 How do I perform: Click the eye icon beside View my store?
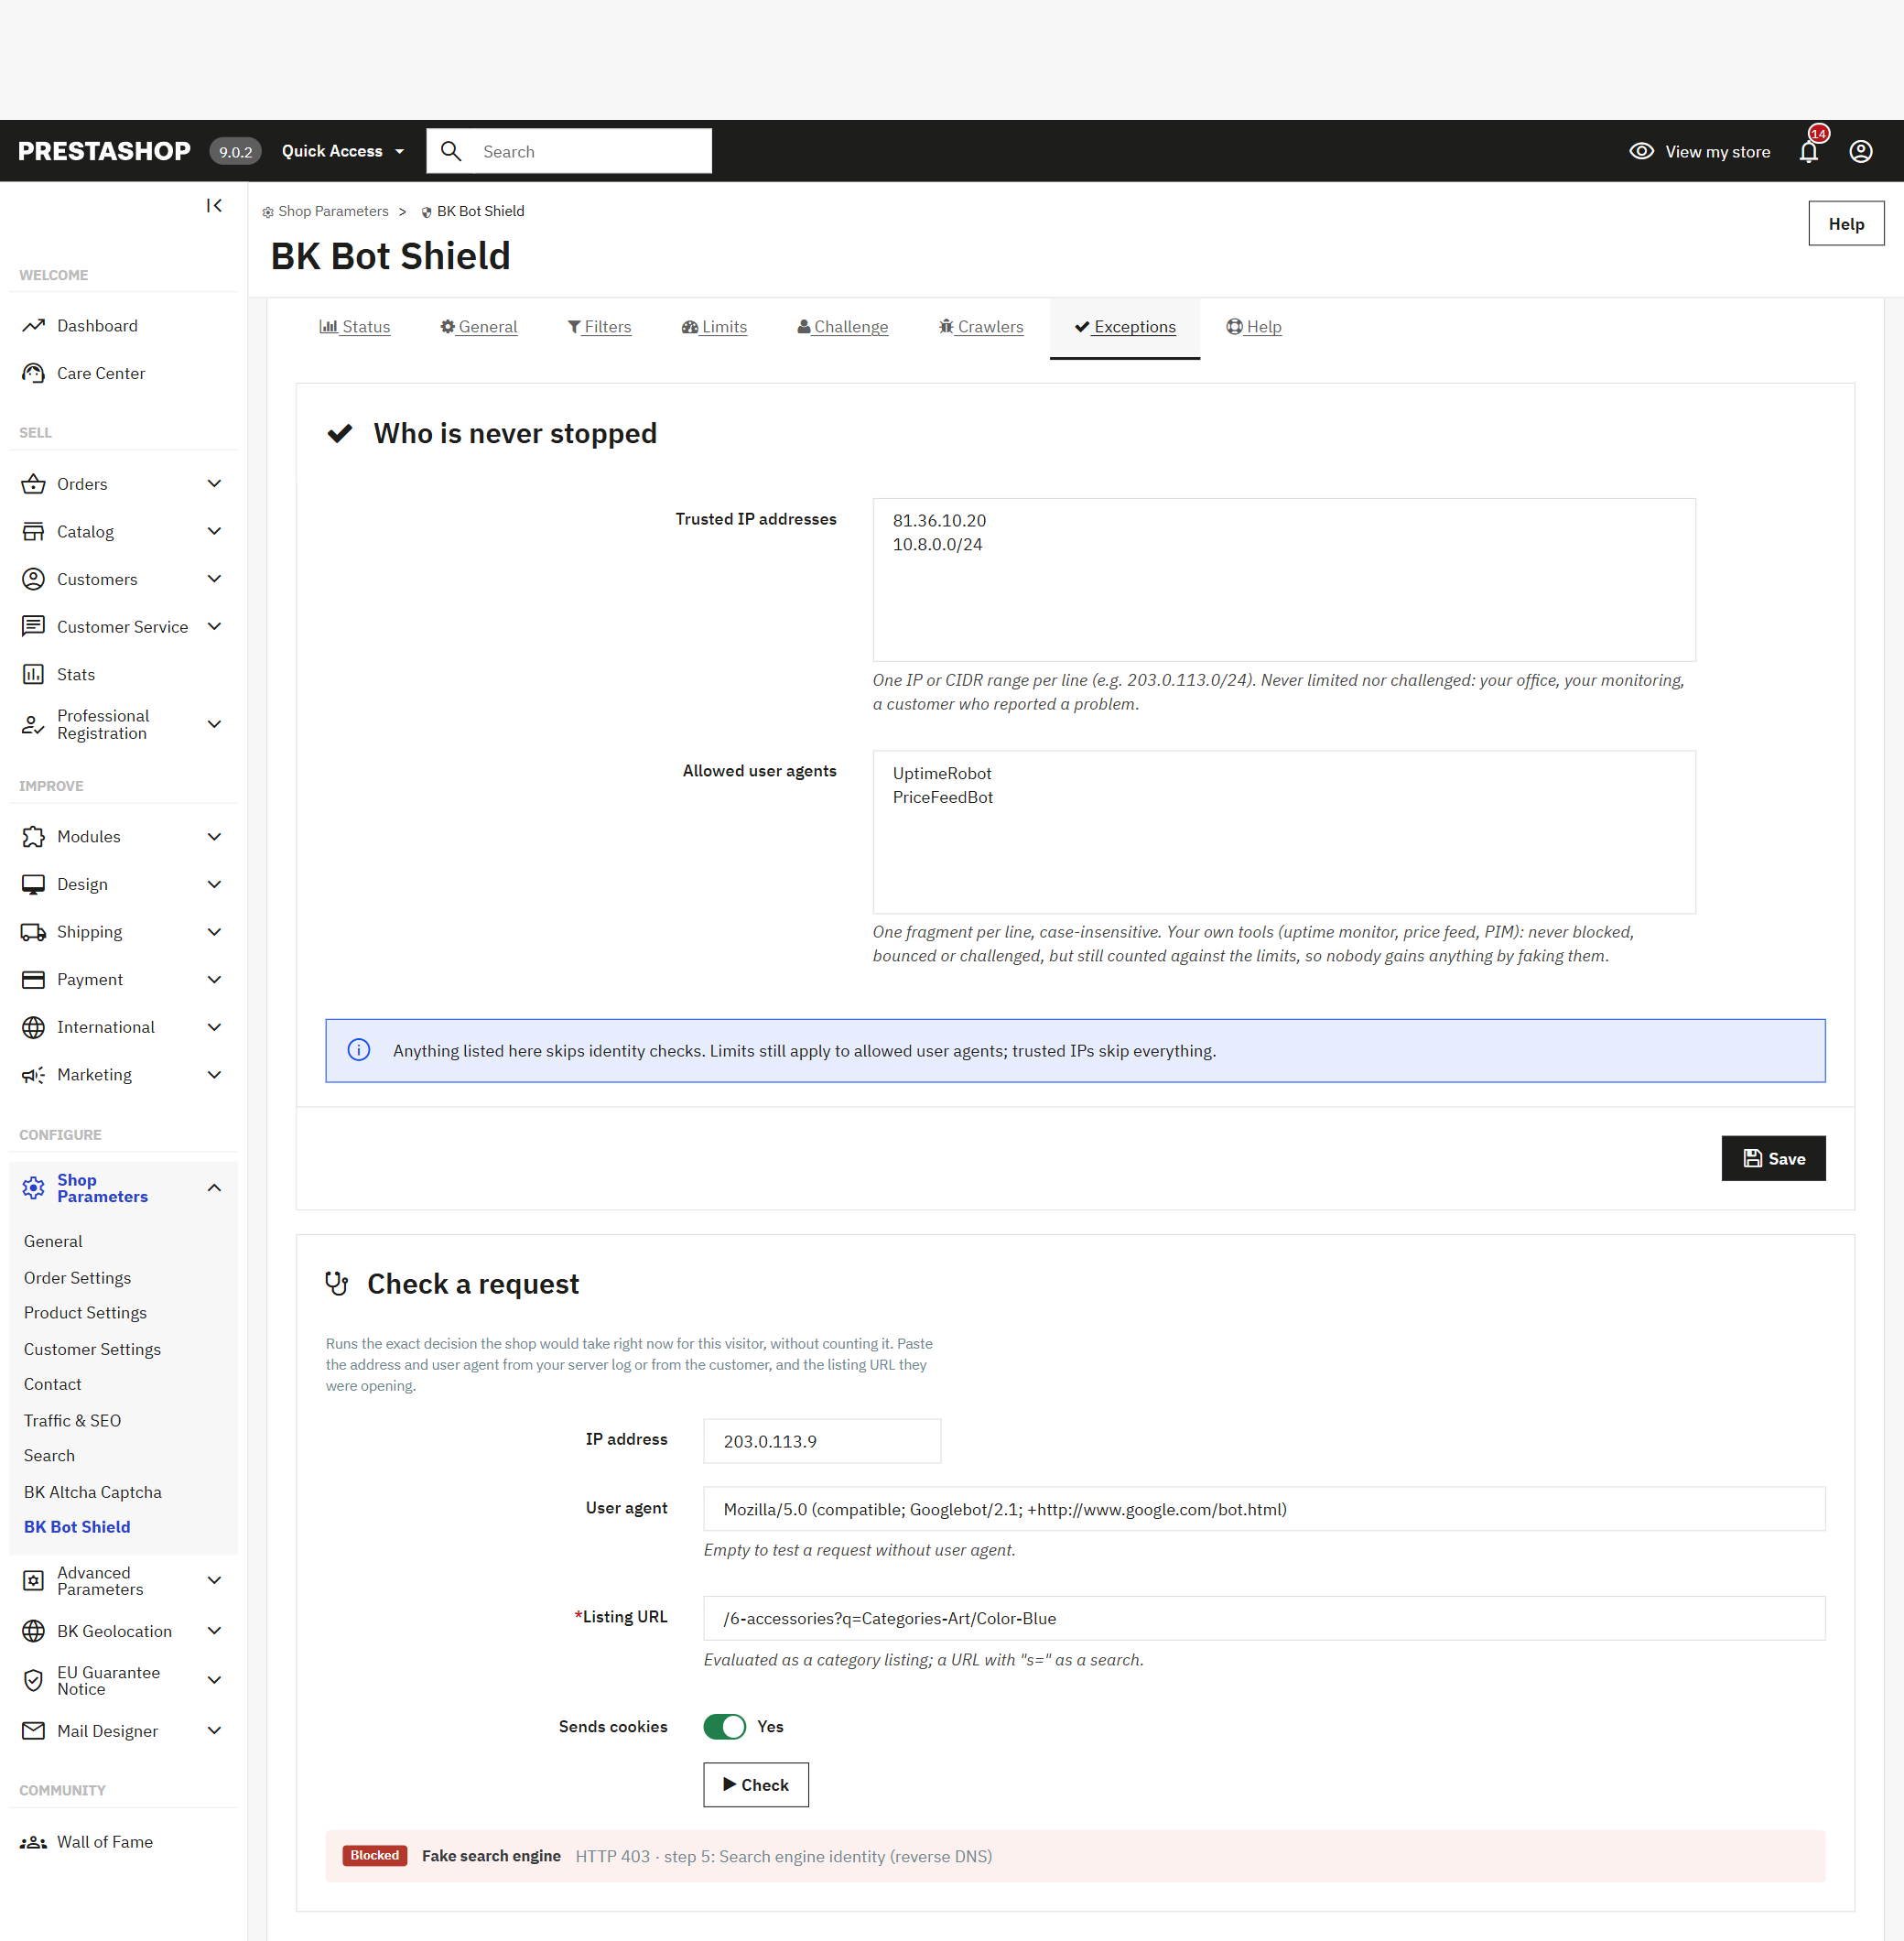tap(1641, 151)
